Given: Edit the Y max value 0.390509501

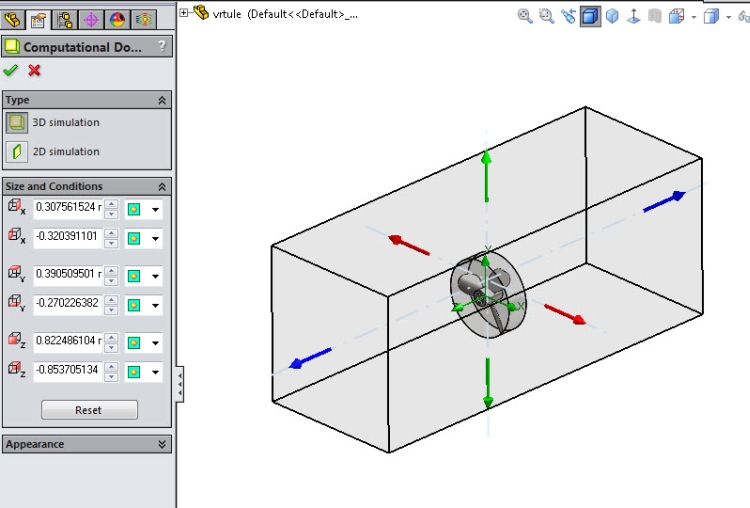Looking at the screenshot, I should pos(68,274).
